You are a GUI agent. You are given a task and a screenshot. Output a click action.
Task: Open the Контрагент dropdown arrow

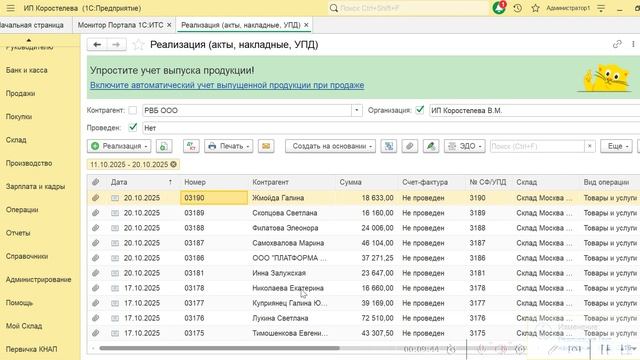point(357,110)
